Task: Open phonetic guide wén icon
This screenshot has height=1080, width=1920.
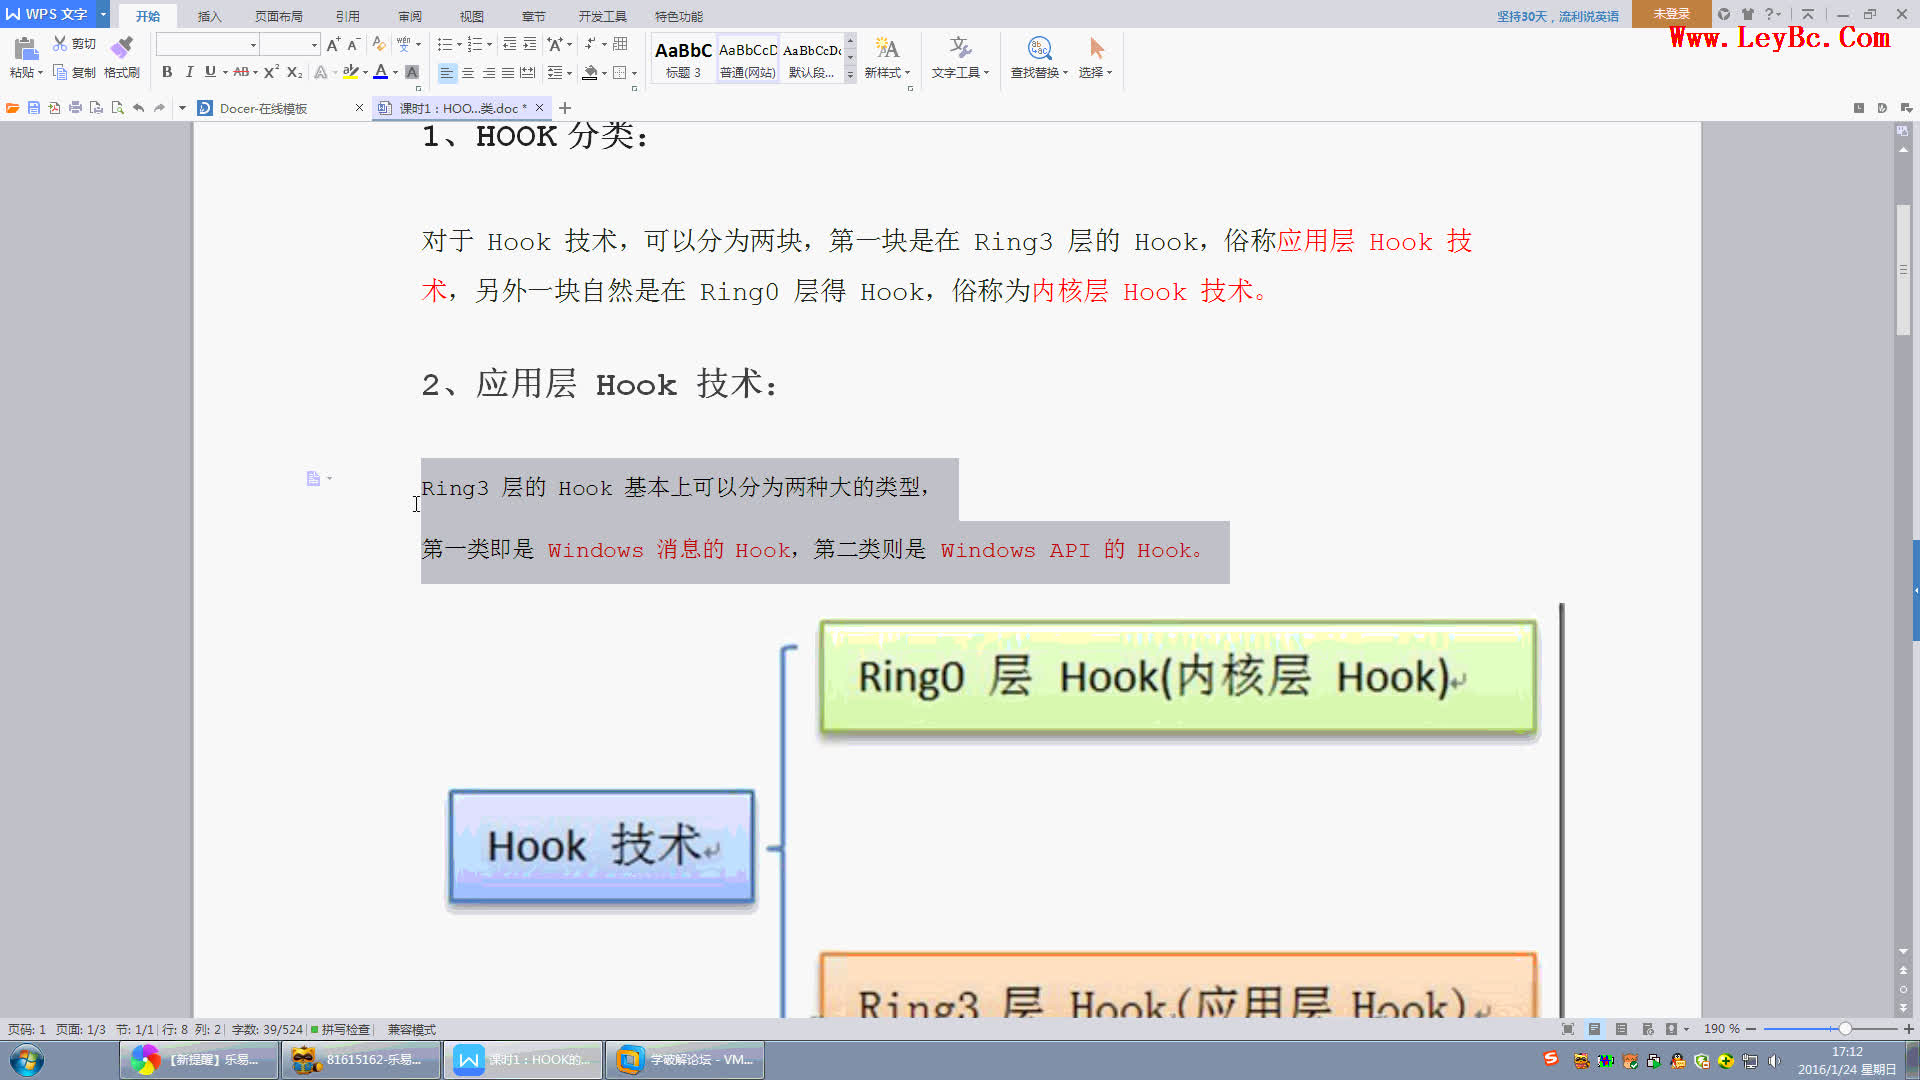Action: coord(404,44)
